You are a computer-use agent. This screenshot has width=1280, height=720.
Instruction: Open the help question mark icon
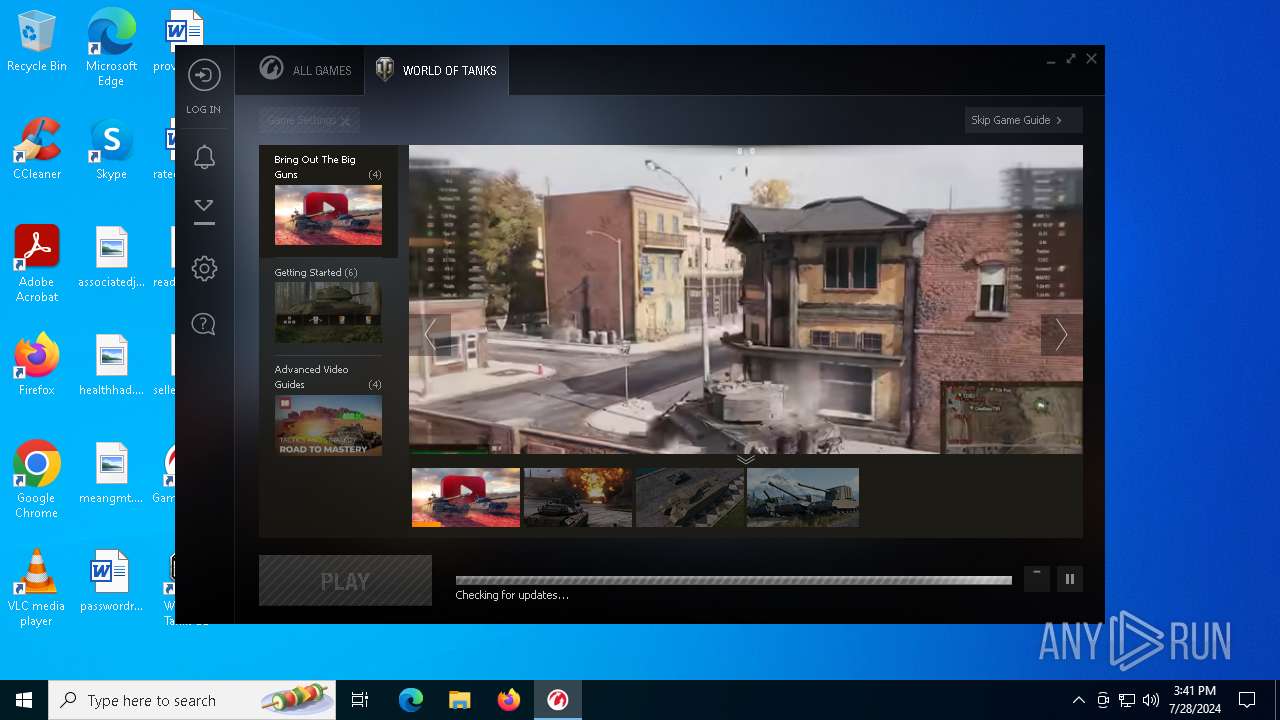tap(204, 324)
